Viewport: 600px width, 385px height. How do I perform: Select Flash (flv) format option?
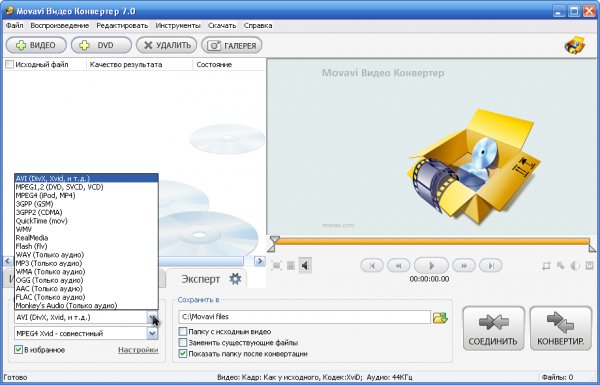coord(86,246)
